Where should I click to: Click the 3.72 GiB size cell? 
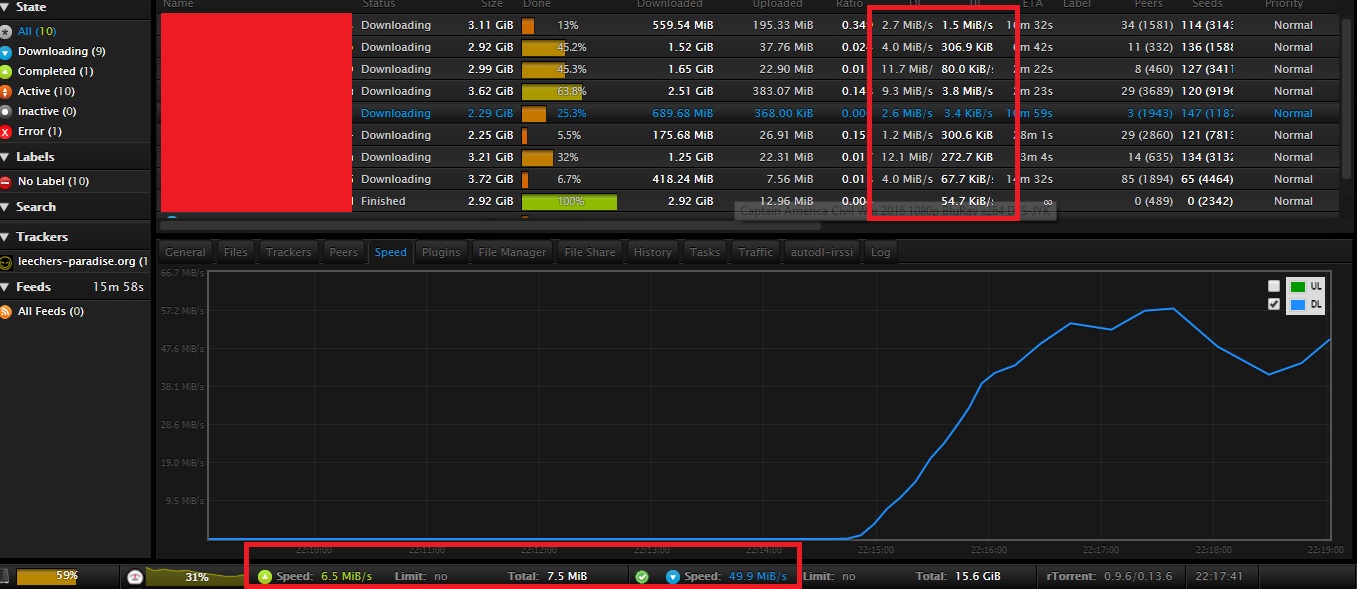pos(490,179)
